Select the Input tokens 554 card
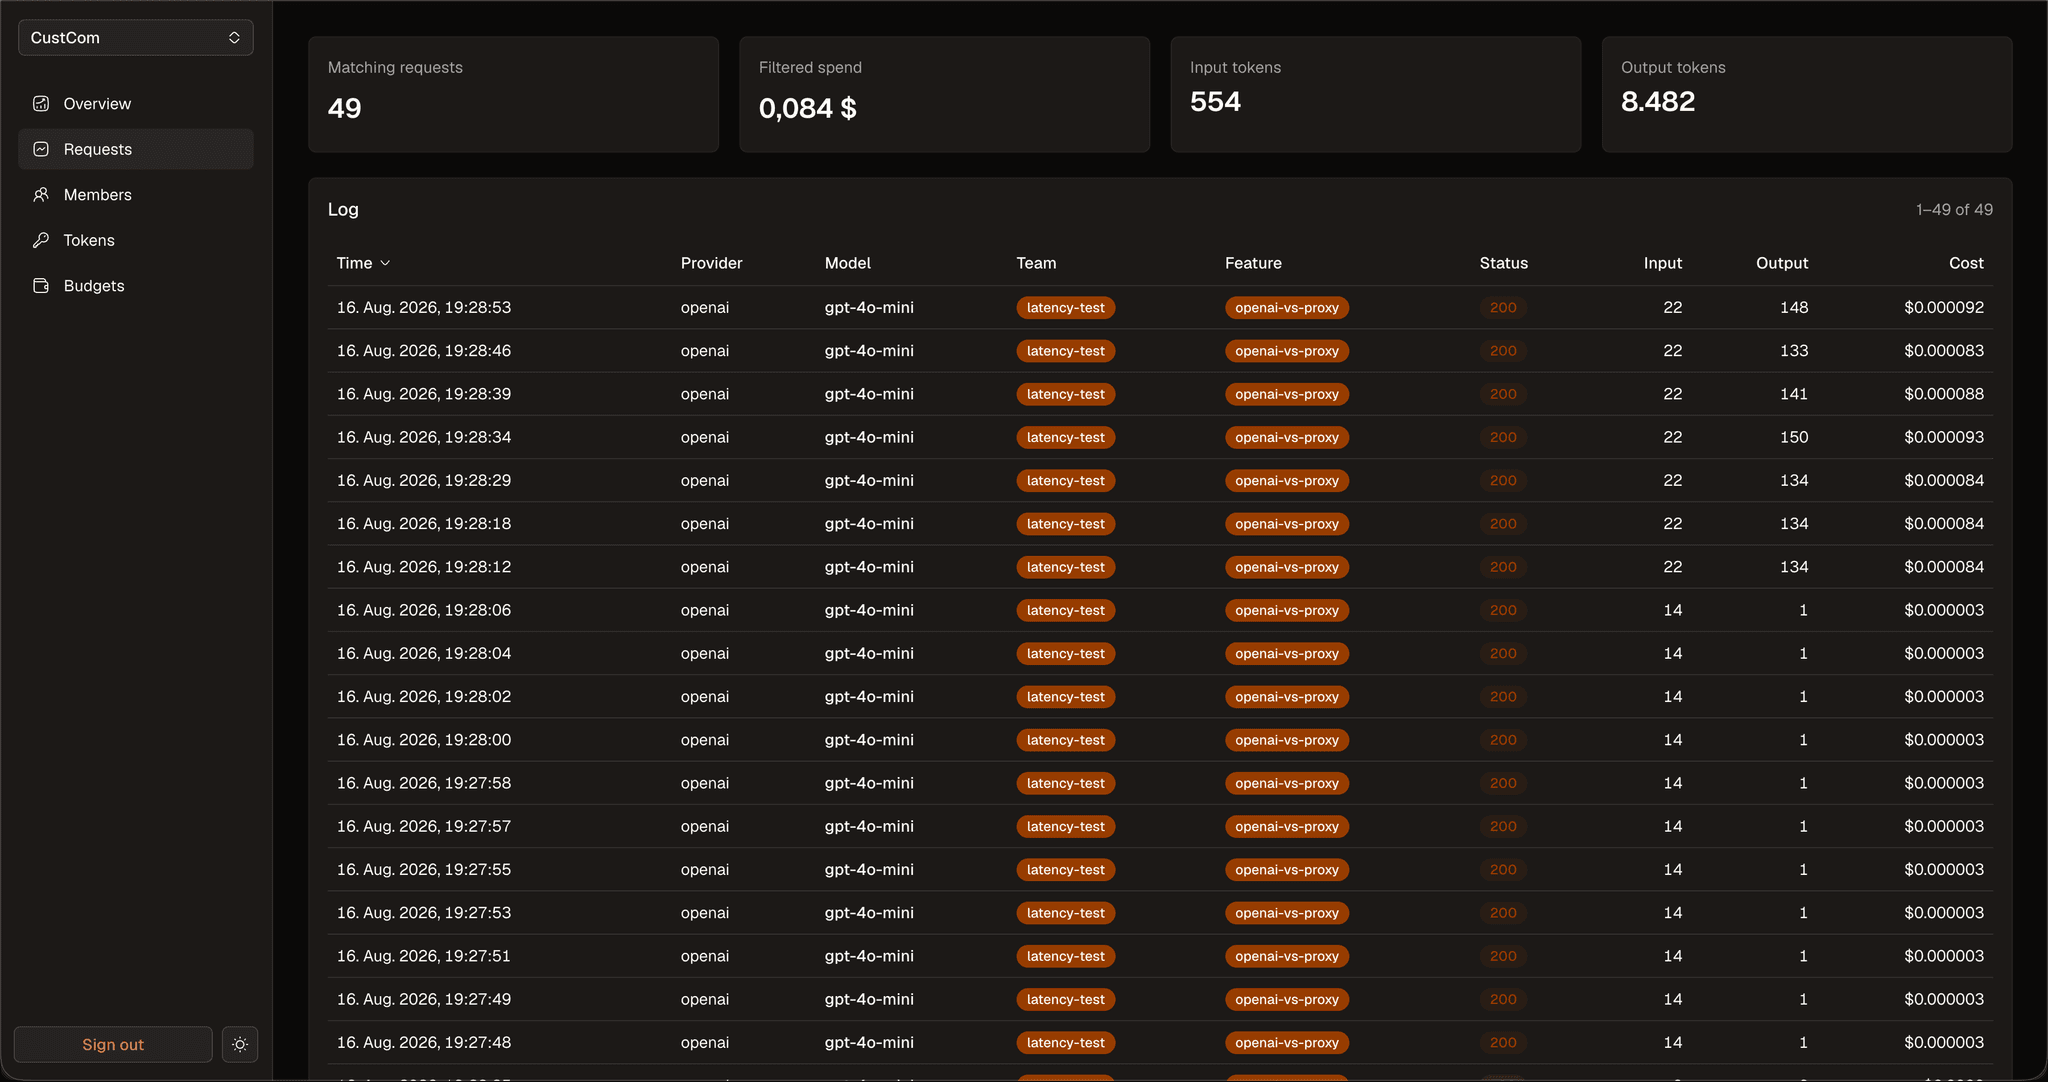Viewport: 2048px width, 1082px height. pyautogui.click(x=1376, y=95)
